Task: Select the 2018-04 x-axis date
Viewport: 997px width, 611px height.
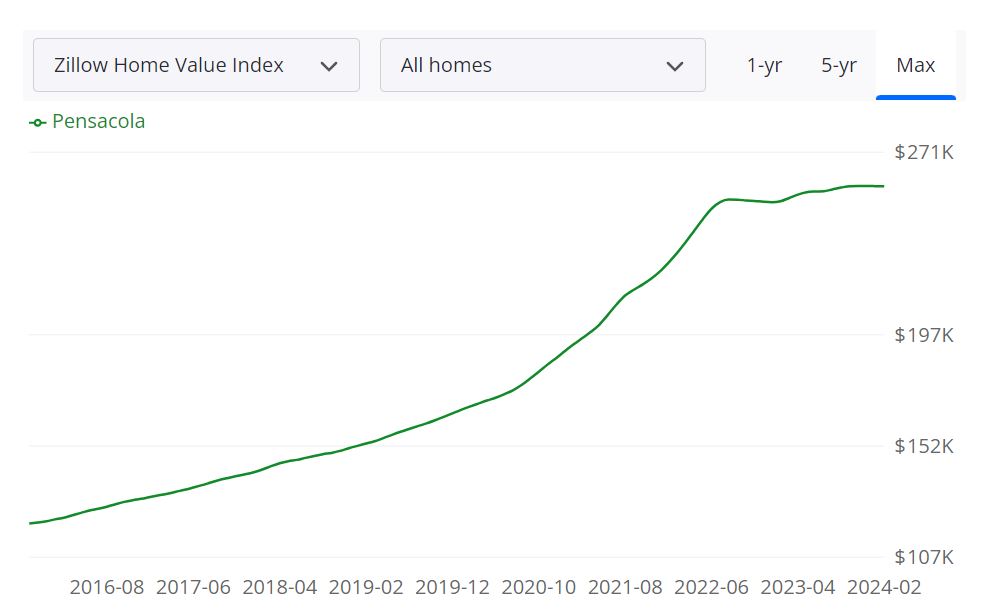Action: pyautogui.click(x=280, y=587)
